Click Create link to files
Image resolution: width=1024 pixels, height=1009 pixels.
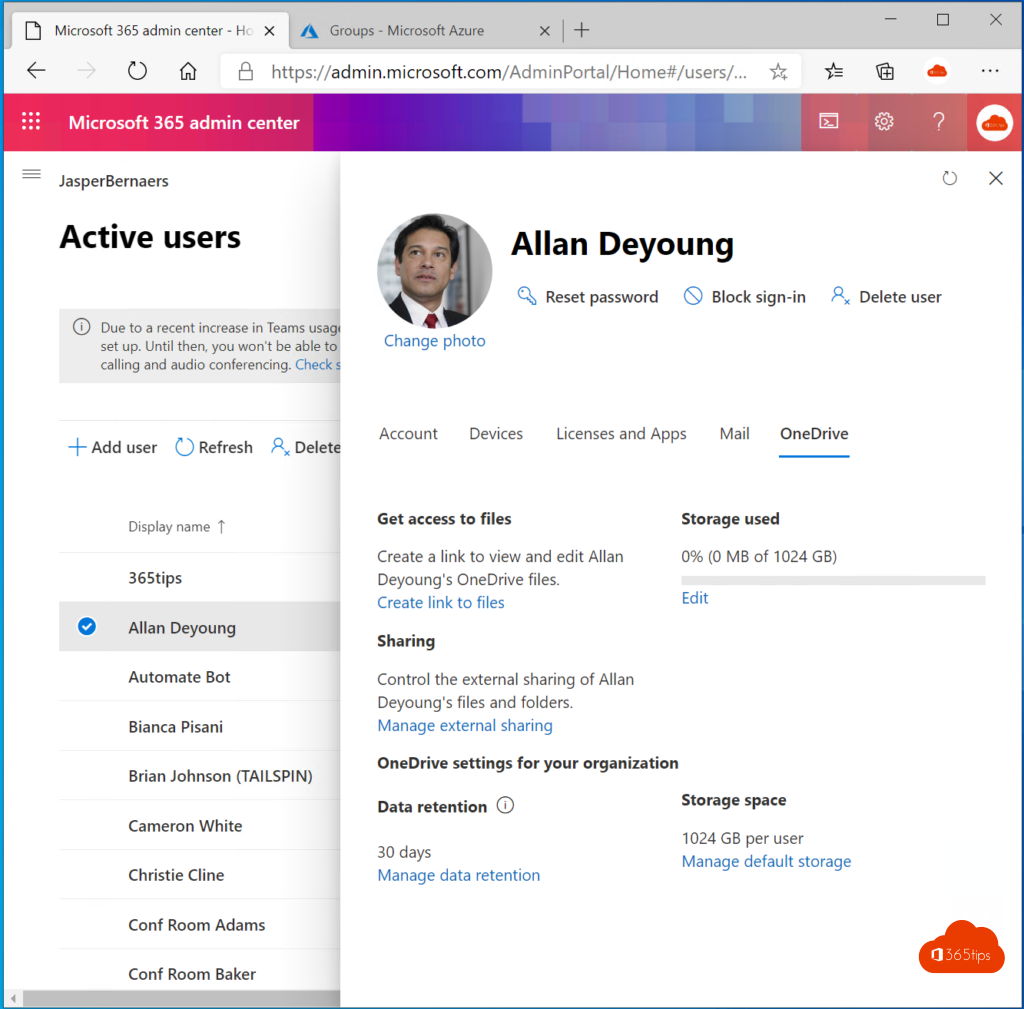440,603
